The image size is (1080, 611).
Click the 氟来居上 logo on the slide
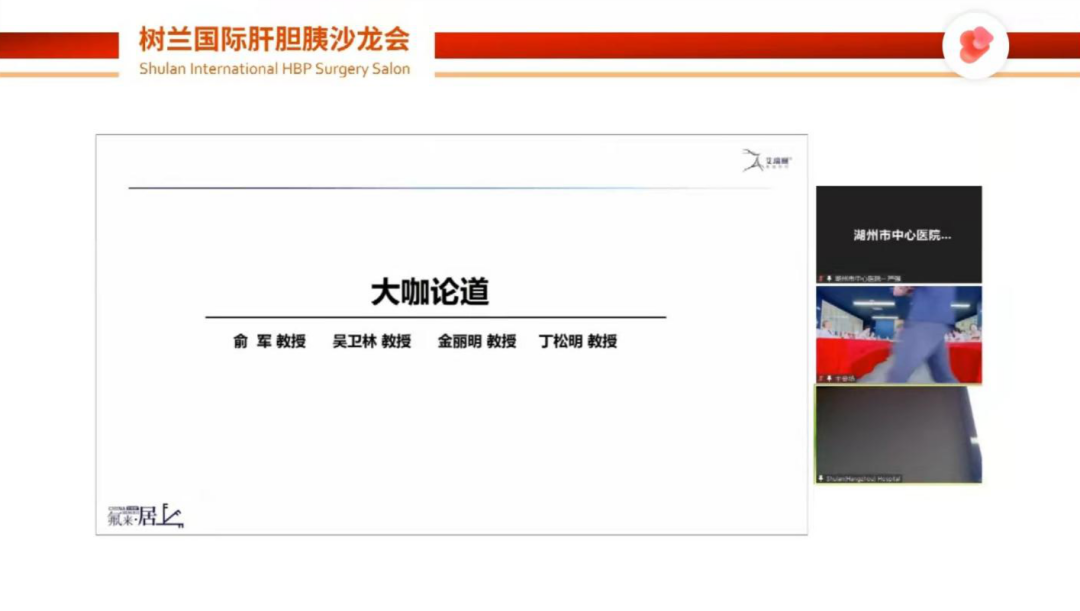146,515
